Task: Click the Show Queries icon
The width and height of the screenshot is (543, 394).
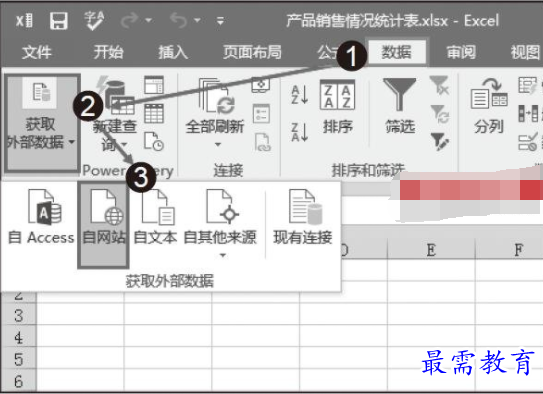Action: 154,85
